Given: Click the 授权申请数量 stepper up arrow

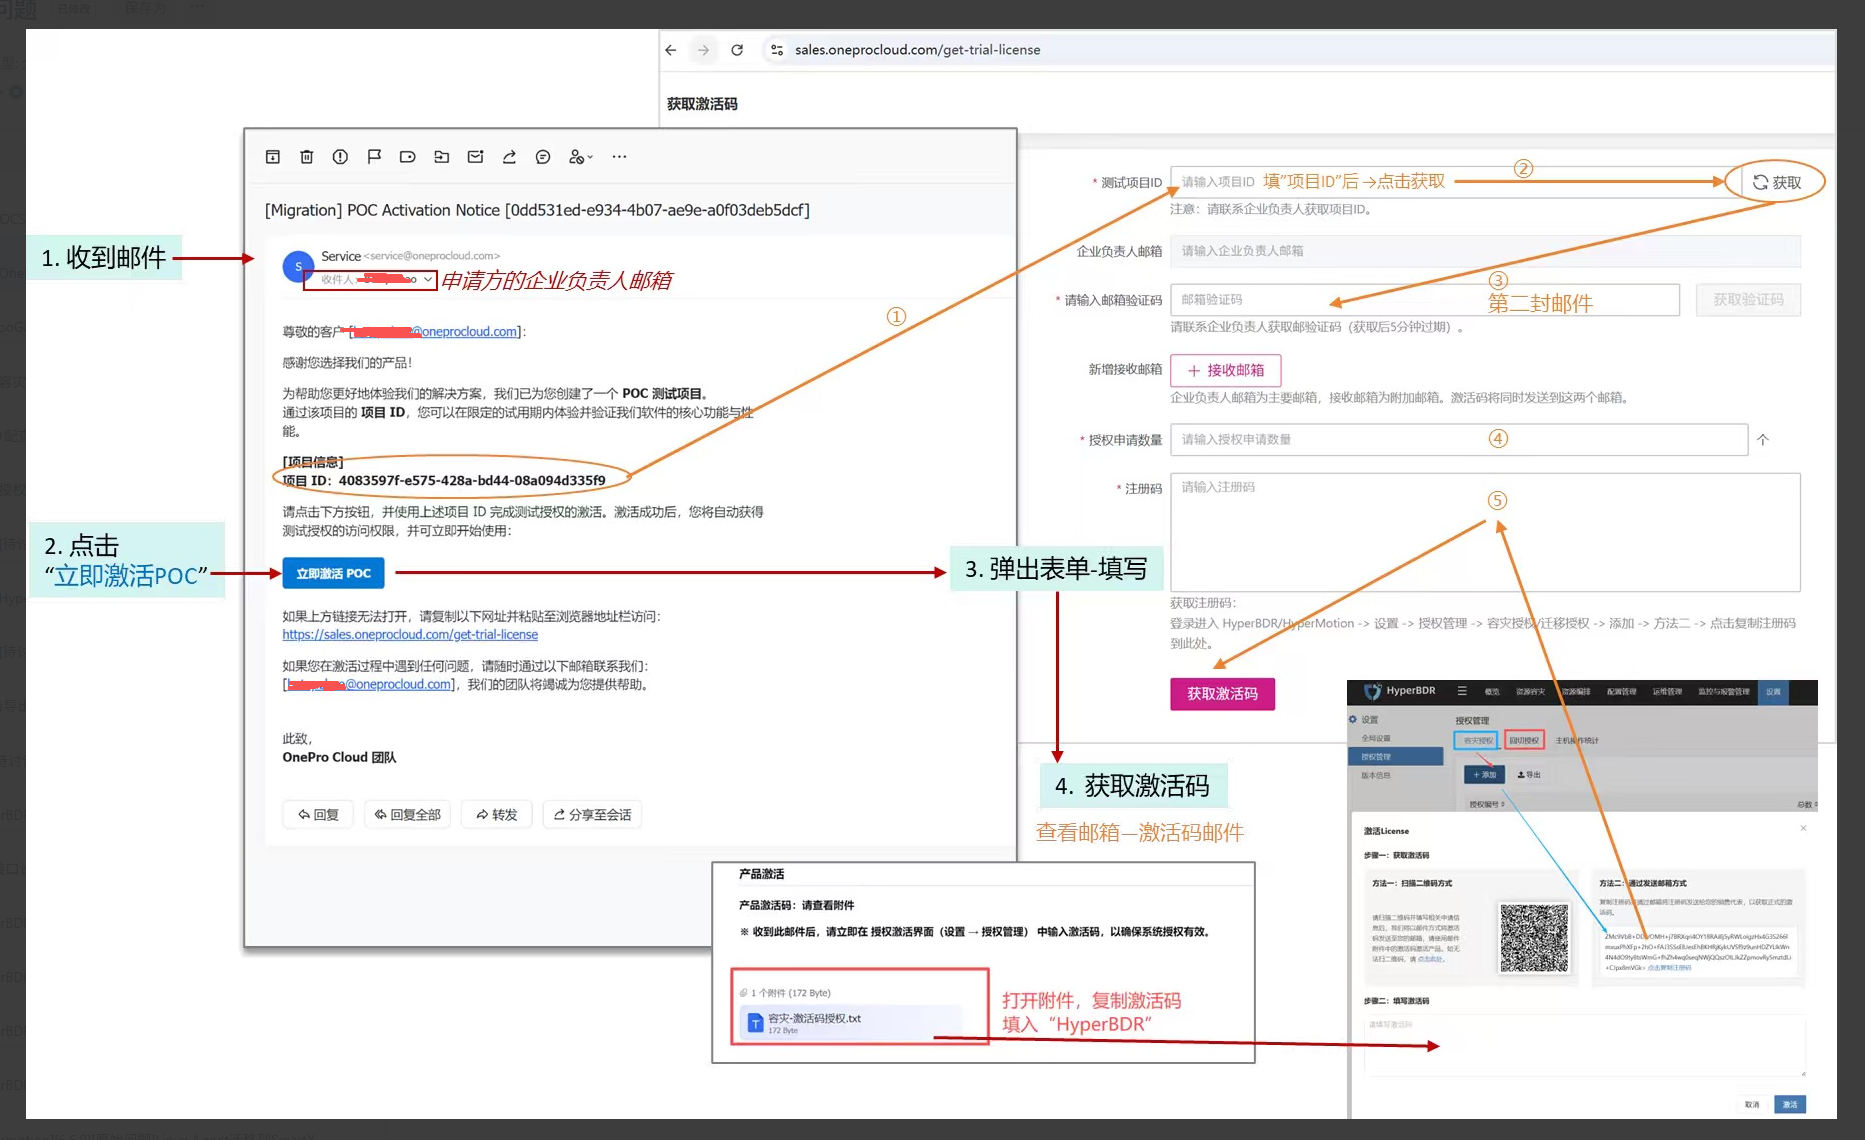Looking at the screenshot, I should click(x=1763, y=440).
